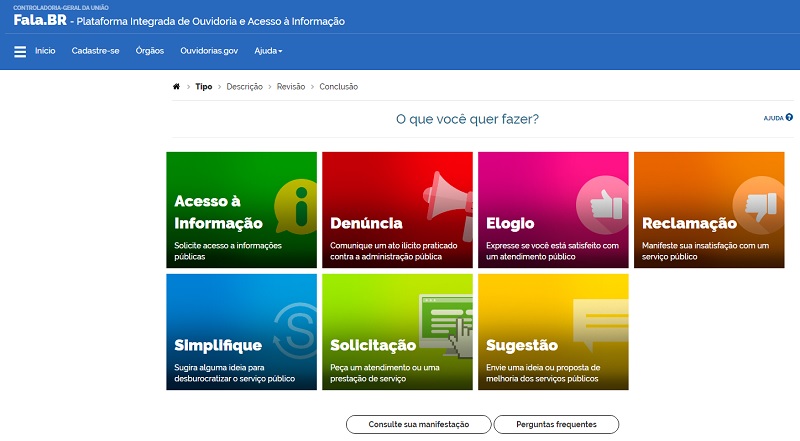Click the home icon in breadcrumb

pyautogui.click(x=177, y=86)
